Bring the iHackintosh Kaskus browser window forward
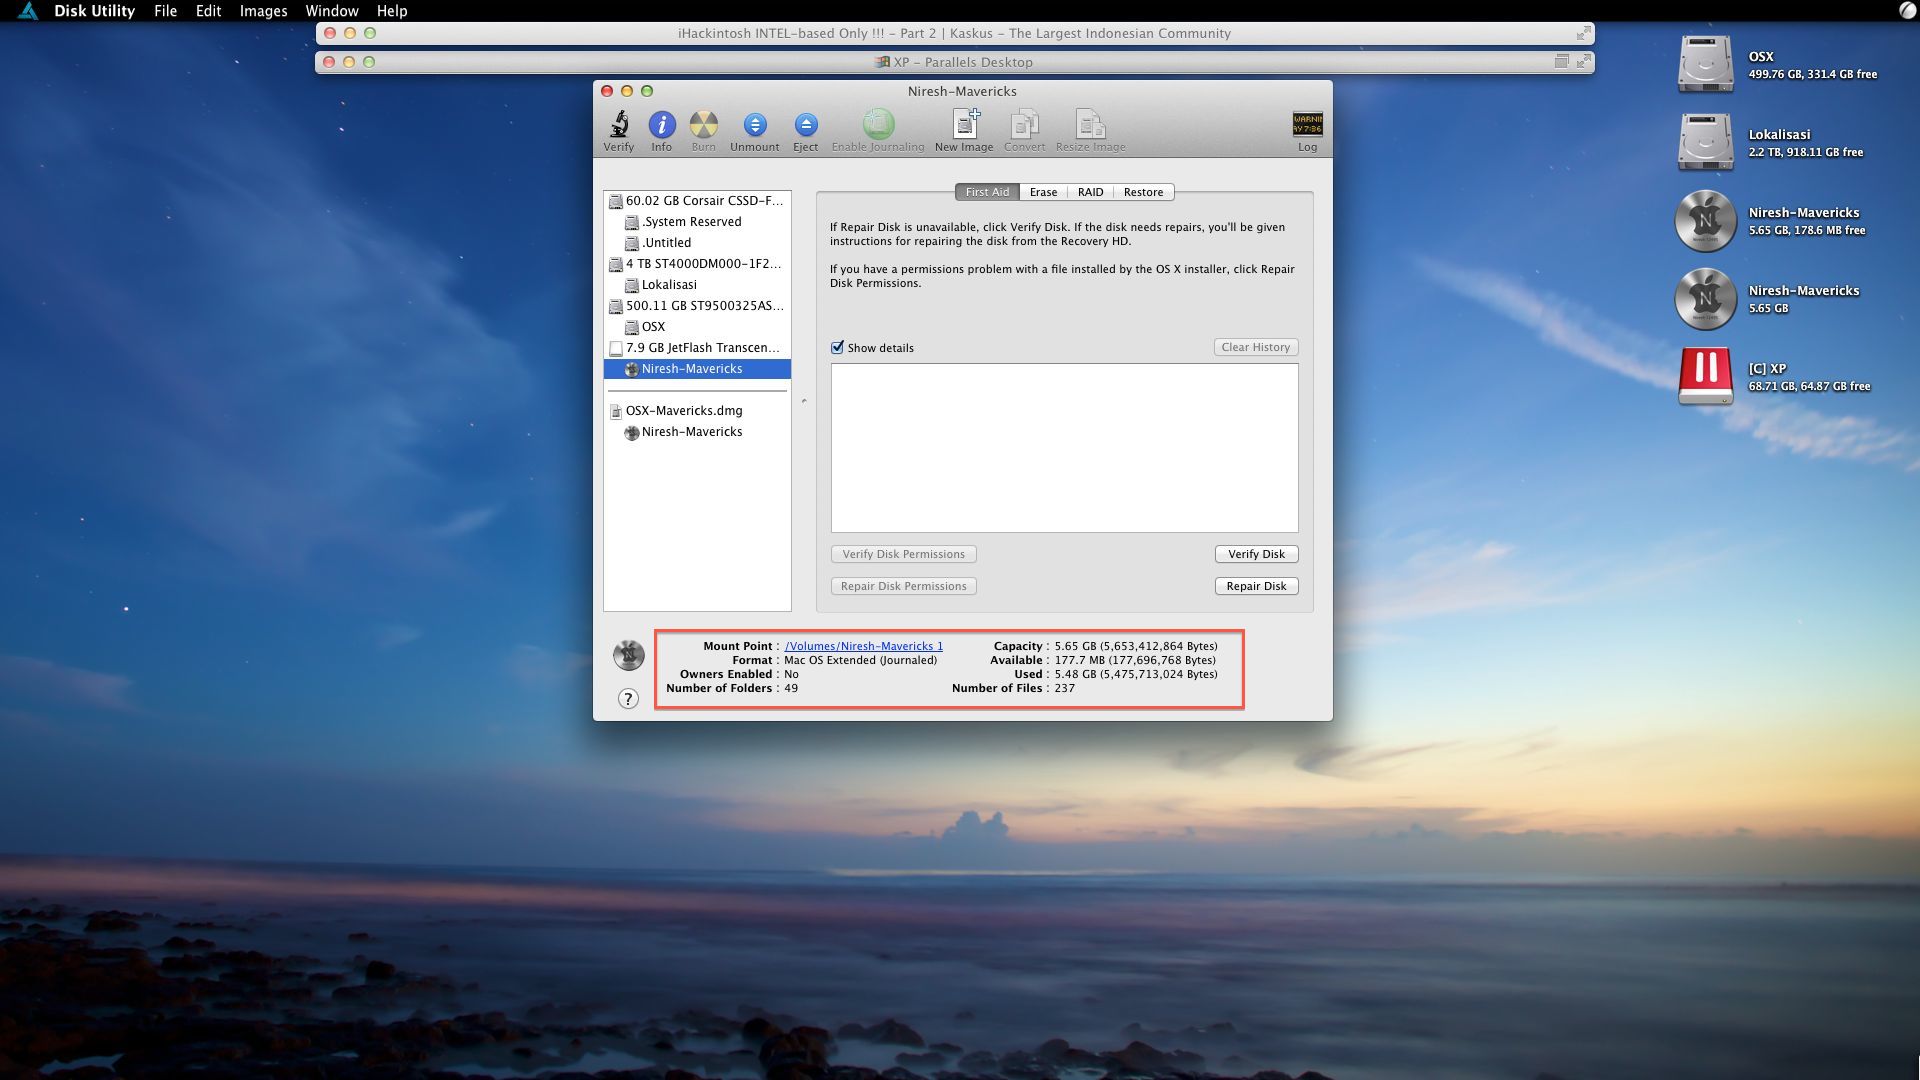Viewport: 1920px width, 1080px height. click(x=954, y=33)
